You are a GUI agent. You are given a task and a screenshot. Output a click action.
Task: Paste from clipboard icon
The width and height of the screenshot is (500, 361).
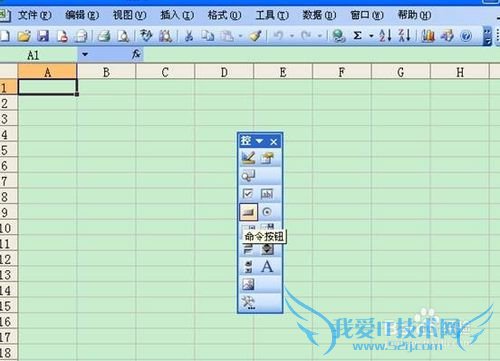(227, 36)
